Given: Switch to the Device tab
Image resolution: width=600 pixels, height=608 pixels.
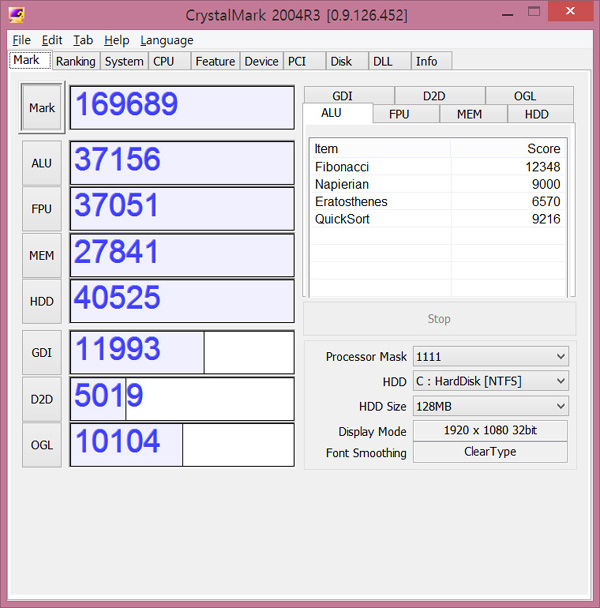Looking at the screenshot, I should point(261,61).
